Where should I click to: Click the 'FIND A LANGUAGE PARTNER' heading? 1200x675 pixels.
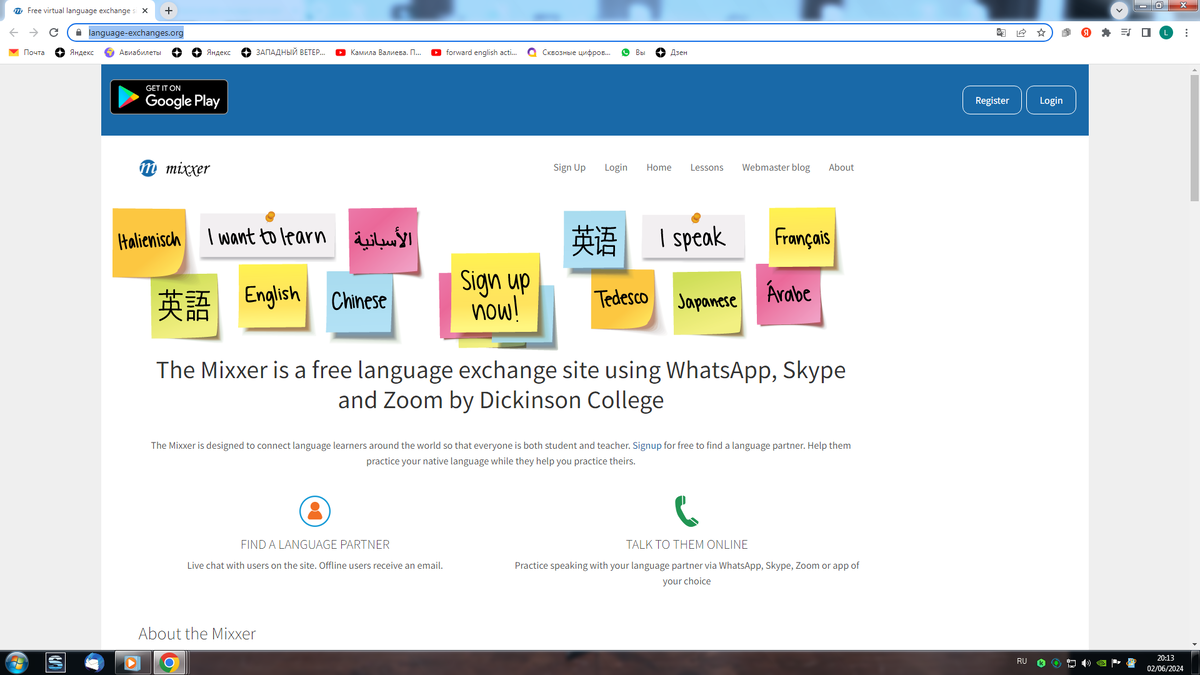coord(315,545)
